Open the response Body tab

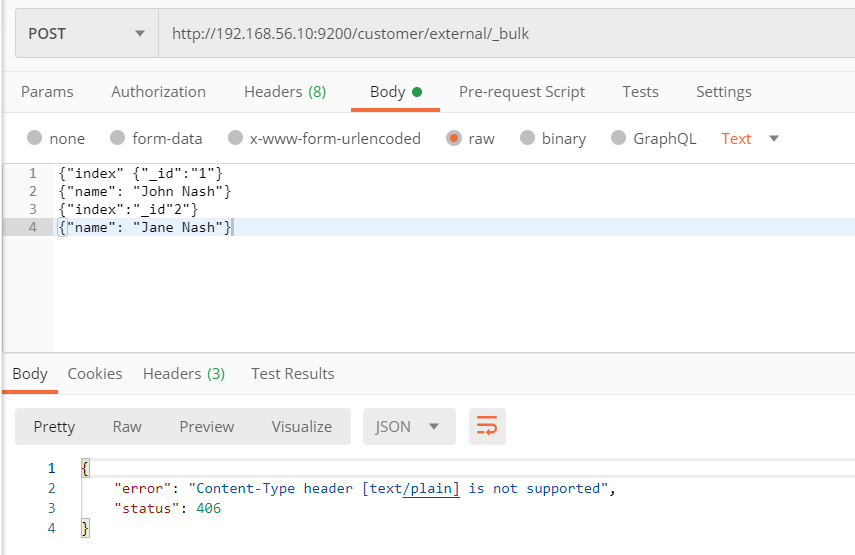click(30, 373)
